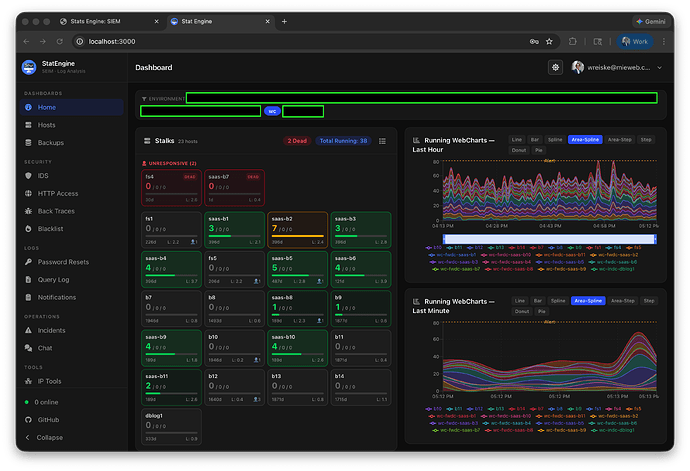This screenshot has height=471, width=690.
Task: Open the Blacklist section
Action: (x=50, y=228)
